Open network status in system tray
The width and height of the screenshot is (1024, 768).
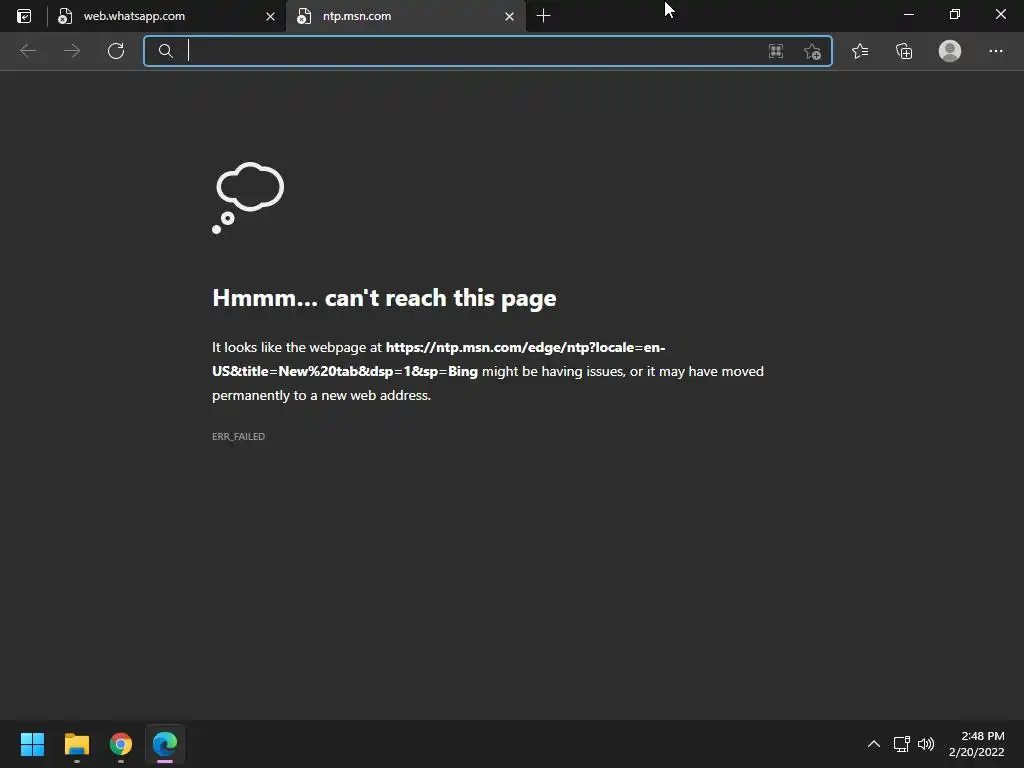click(x=902, y=744)
